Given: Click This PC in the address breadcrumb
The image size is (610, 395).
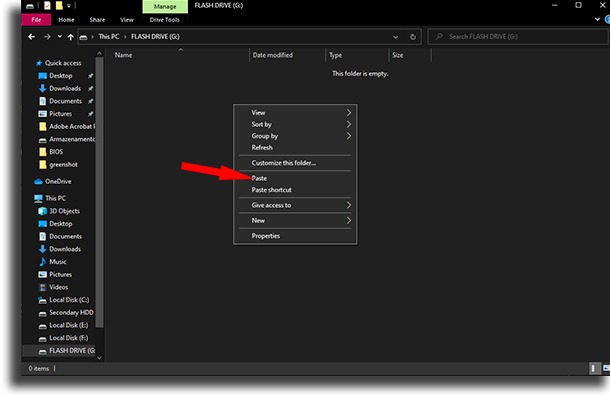Looking at the screenshot, I should (109, 37).
